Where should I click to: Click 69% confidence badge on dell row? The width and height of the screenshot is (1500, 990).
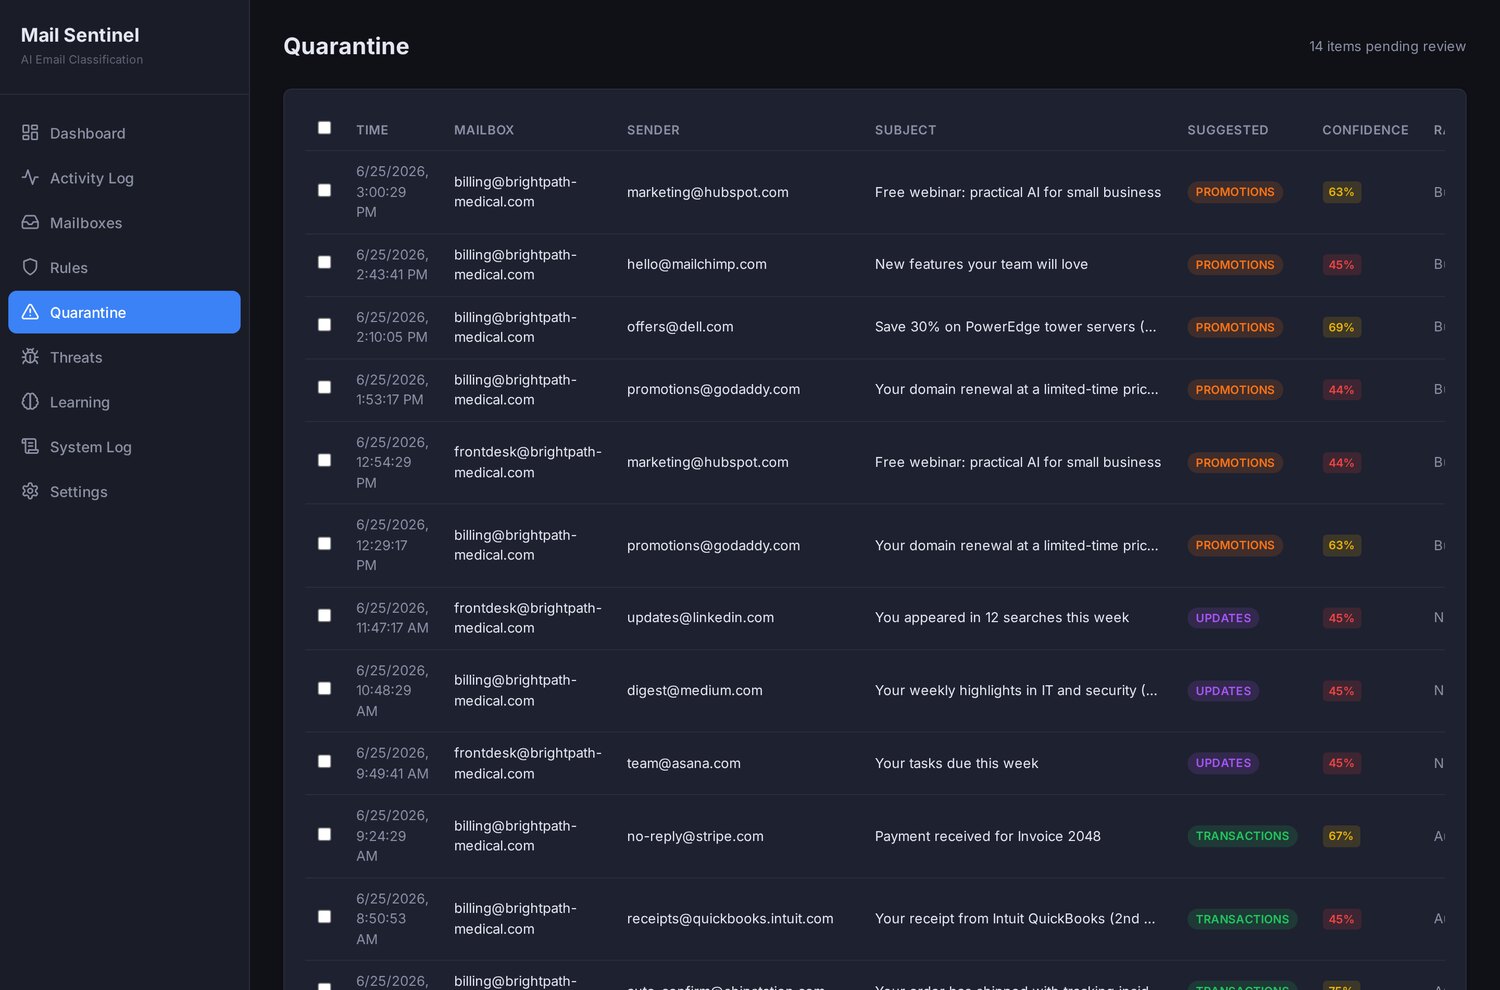(x=1341, y=327)
